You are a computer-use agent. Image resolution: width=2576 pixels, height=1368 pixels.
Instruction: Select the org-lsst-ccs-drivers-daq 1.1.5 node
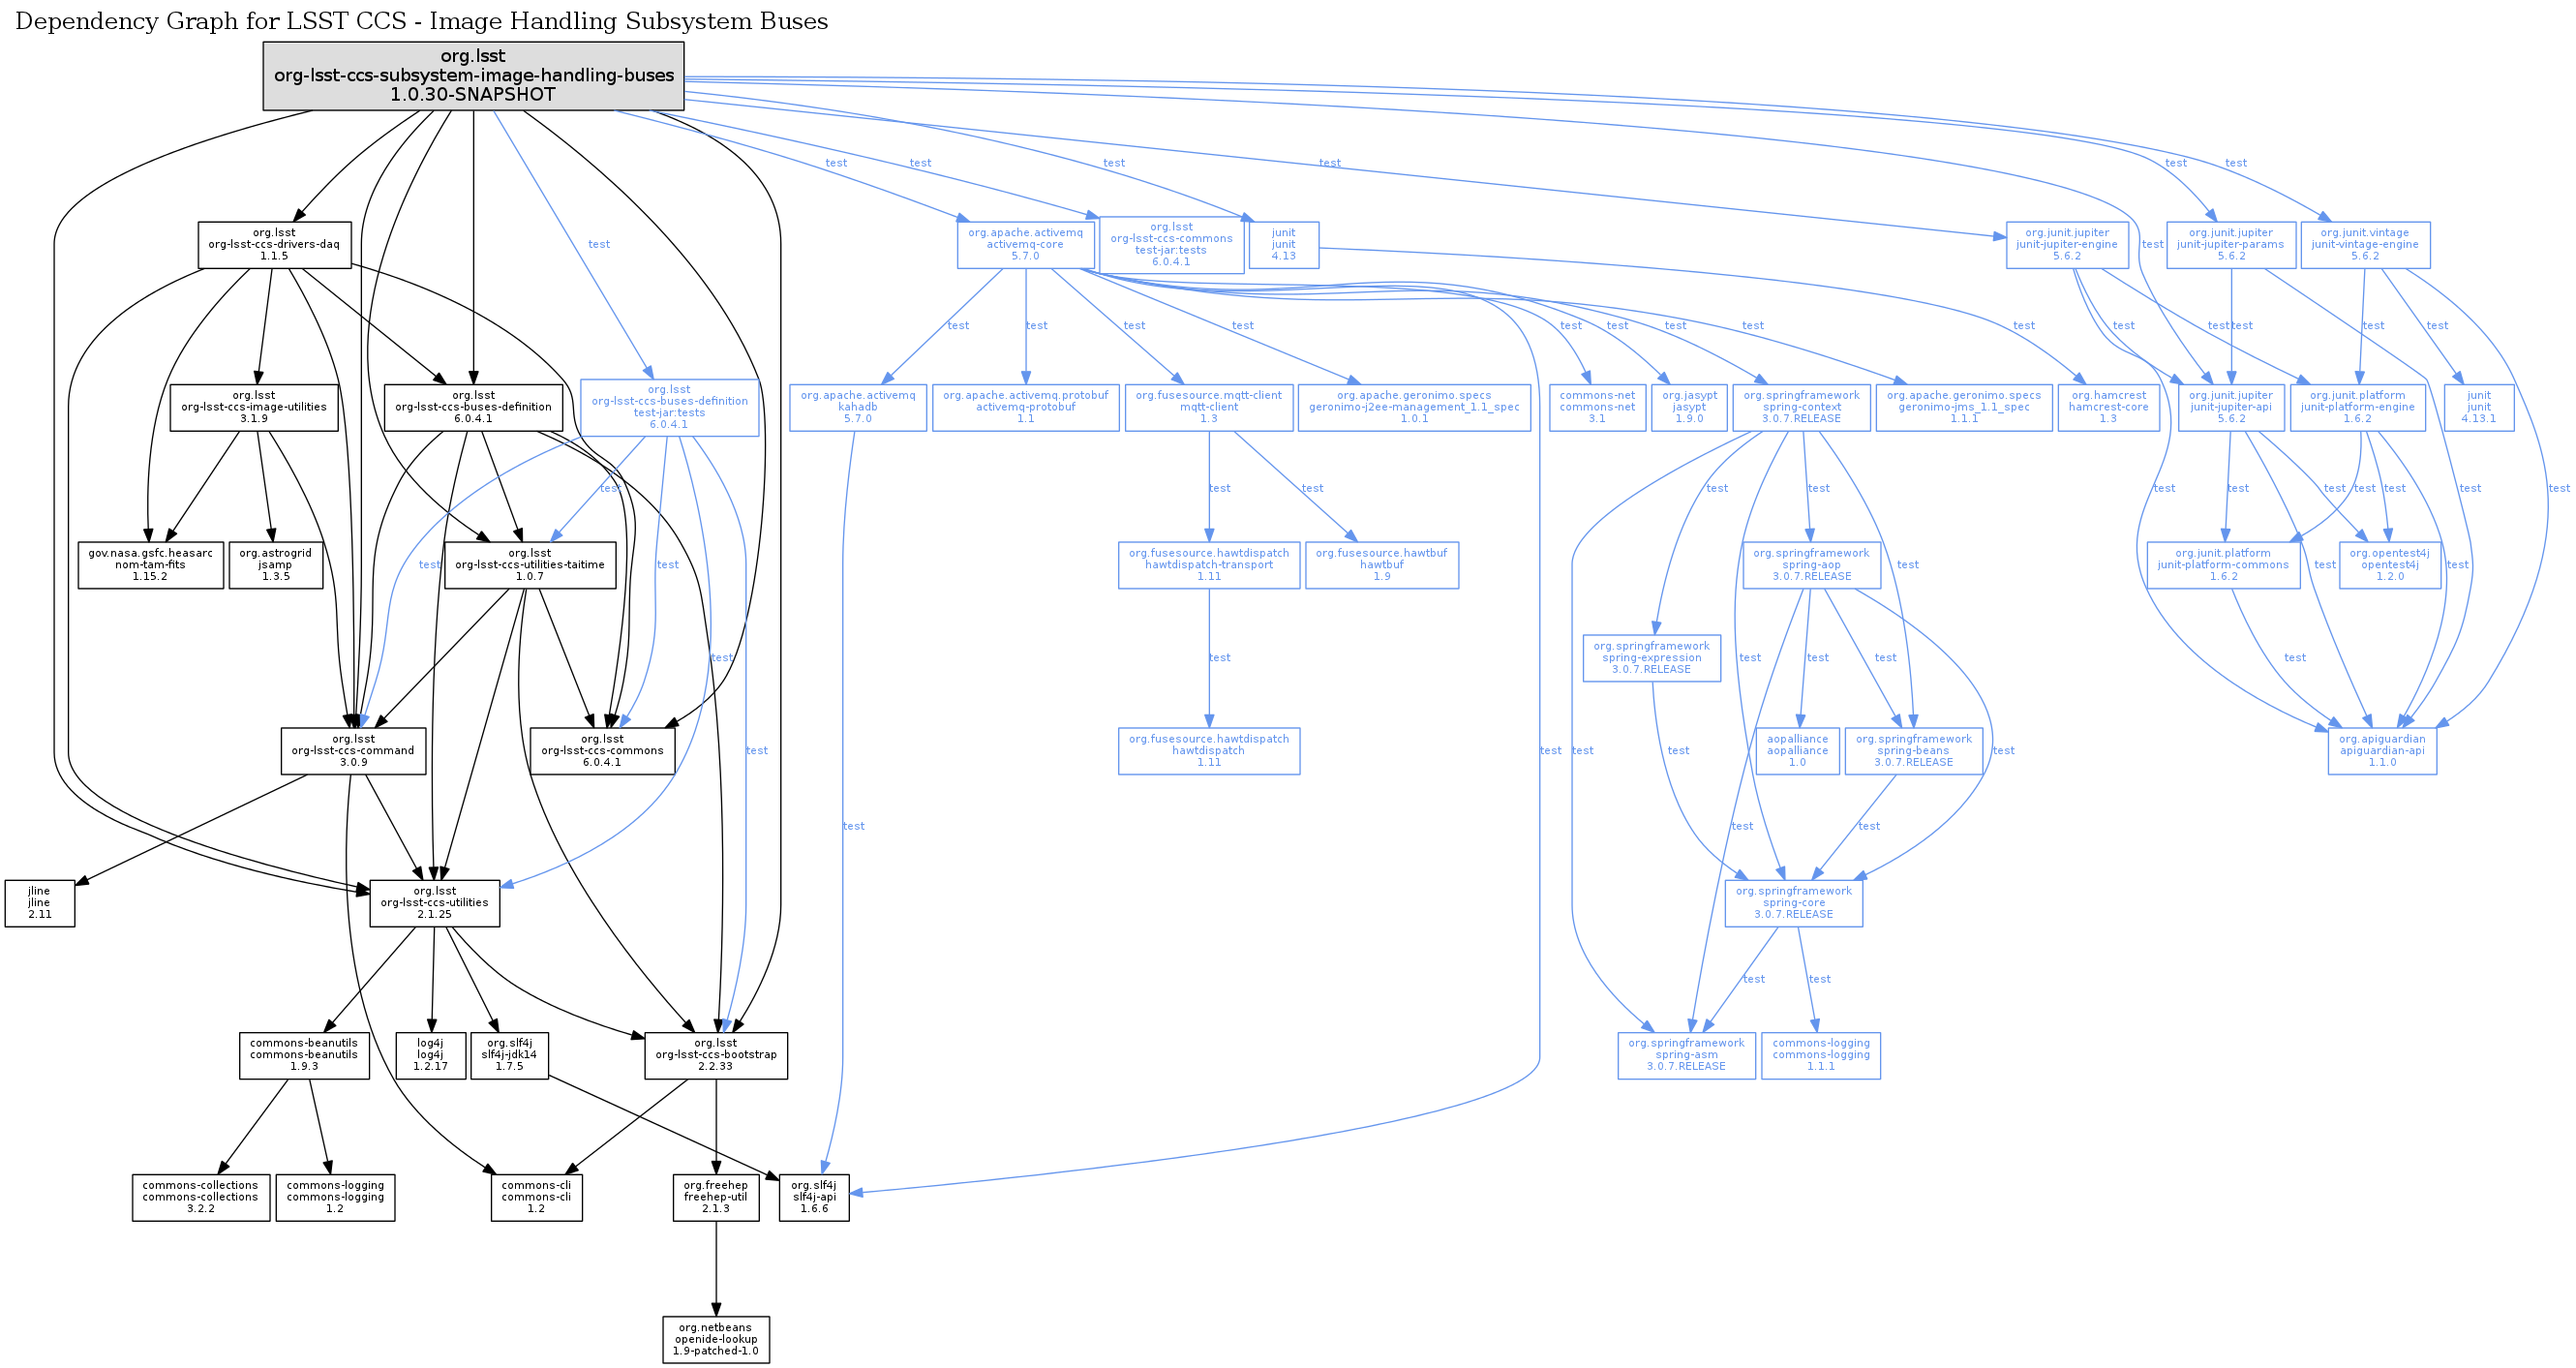point(274,245)
